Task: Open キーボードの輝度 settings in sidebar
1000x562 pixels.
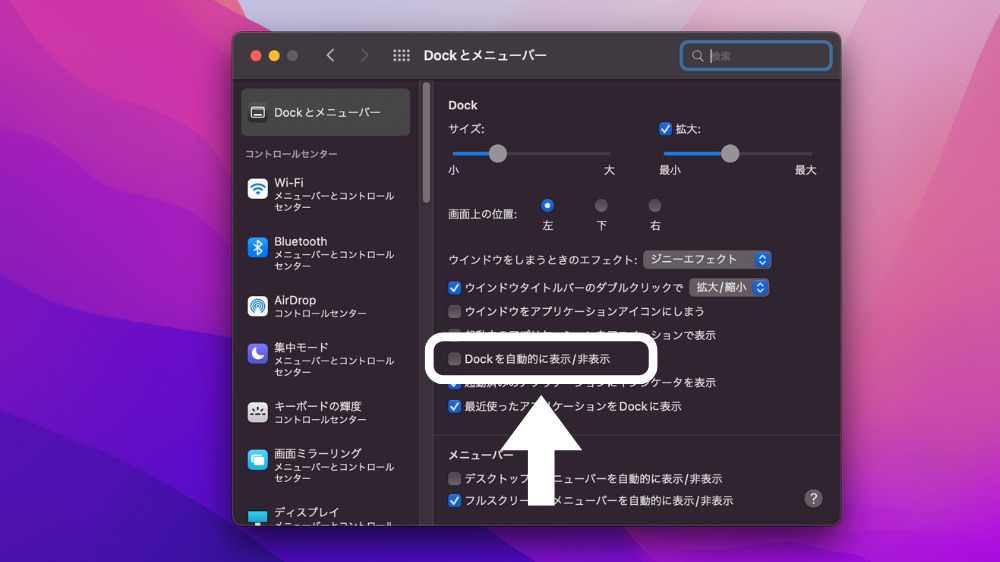Action: tap(325, 412)
